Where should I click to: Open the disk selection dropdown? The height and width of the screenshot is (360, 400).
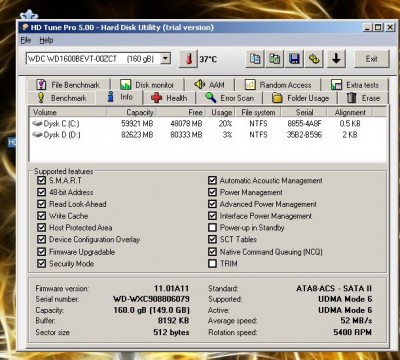coord(165,59)
